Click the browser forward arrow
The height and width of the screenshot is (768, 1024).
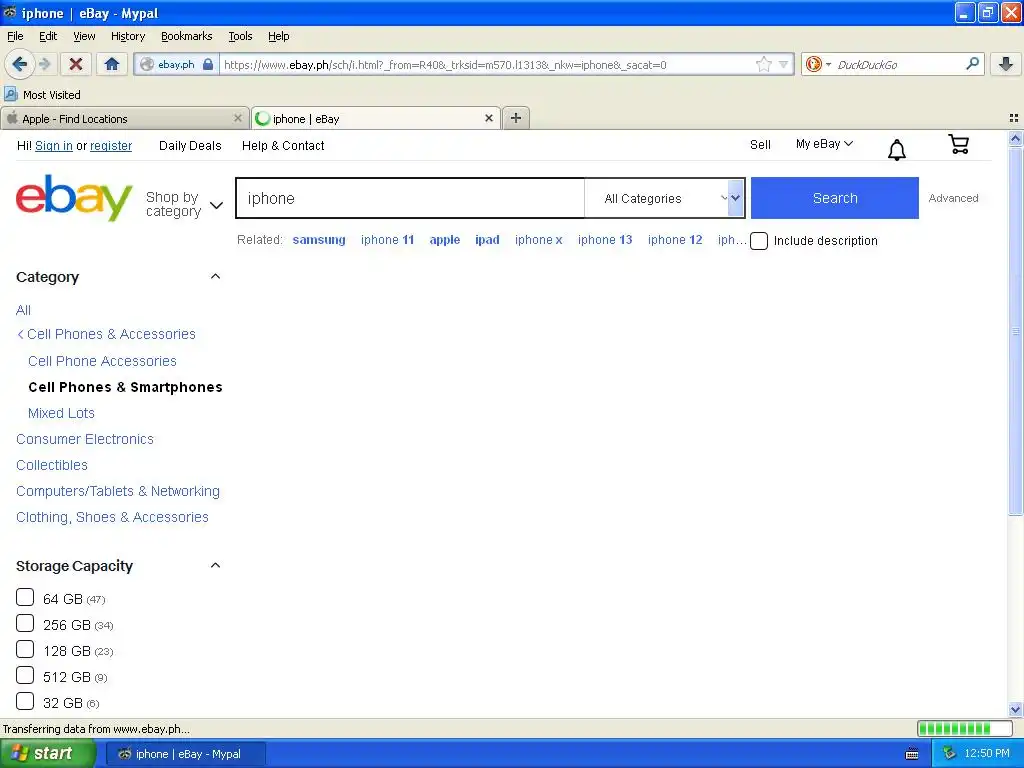click(45, 64)
